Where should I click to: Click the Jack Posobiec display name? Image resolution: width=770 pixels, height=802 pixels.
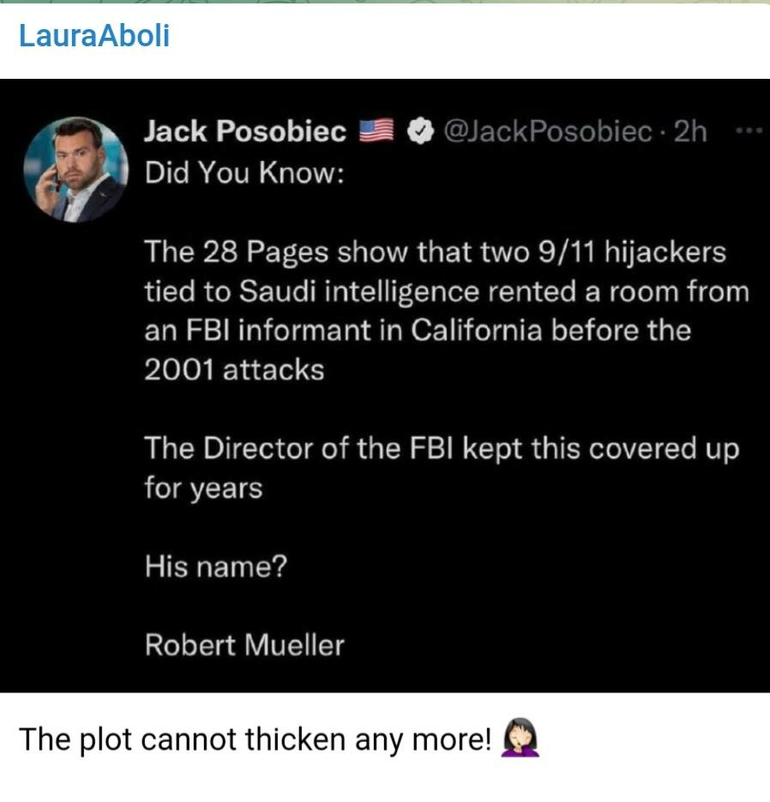pos(246,132)
